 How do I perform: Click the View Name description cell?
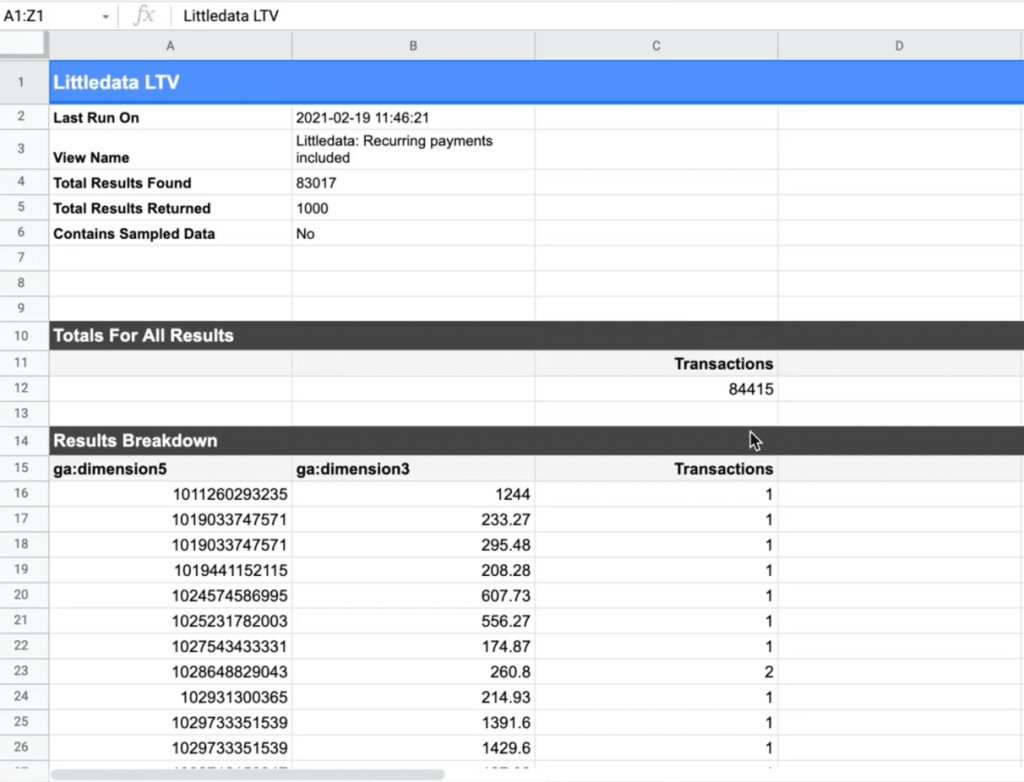pos(412,150)
